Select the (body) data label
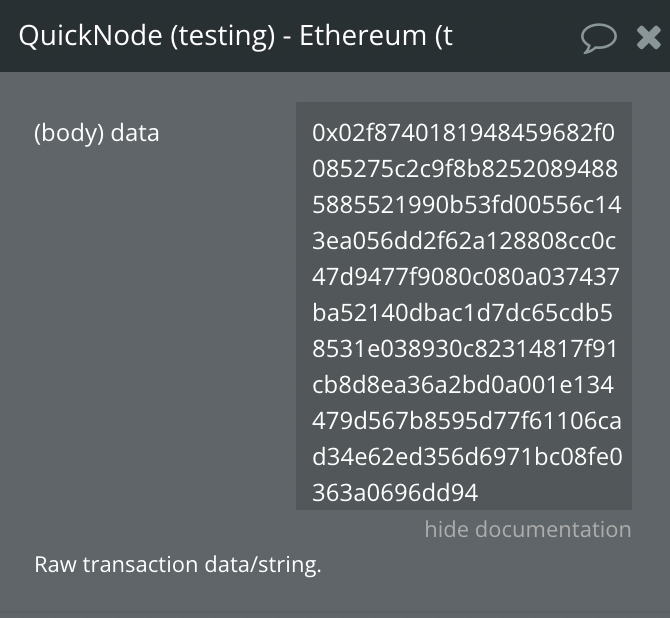This screenshot has width=670, height=618. coord(97,133)
